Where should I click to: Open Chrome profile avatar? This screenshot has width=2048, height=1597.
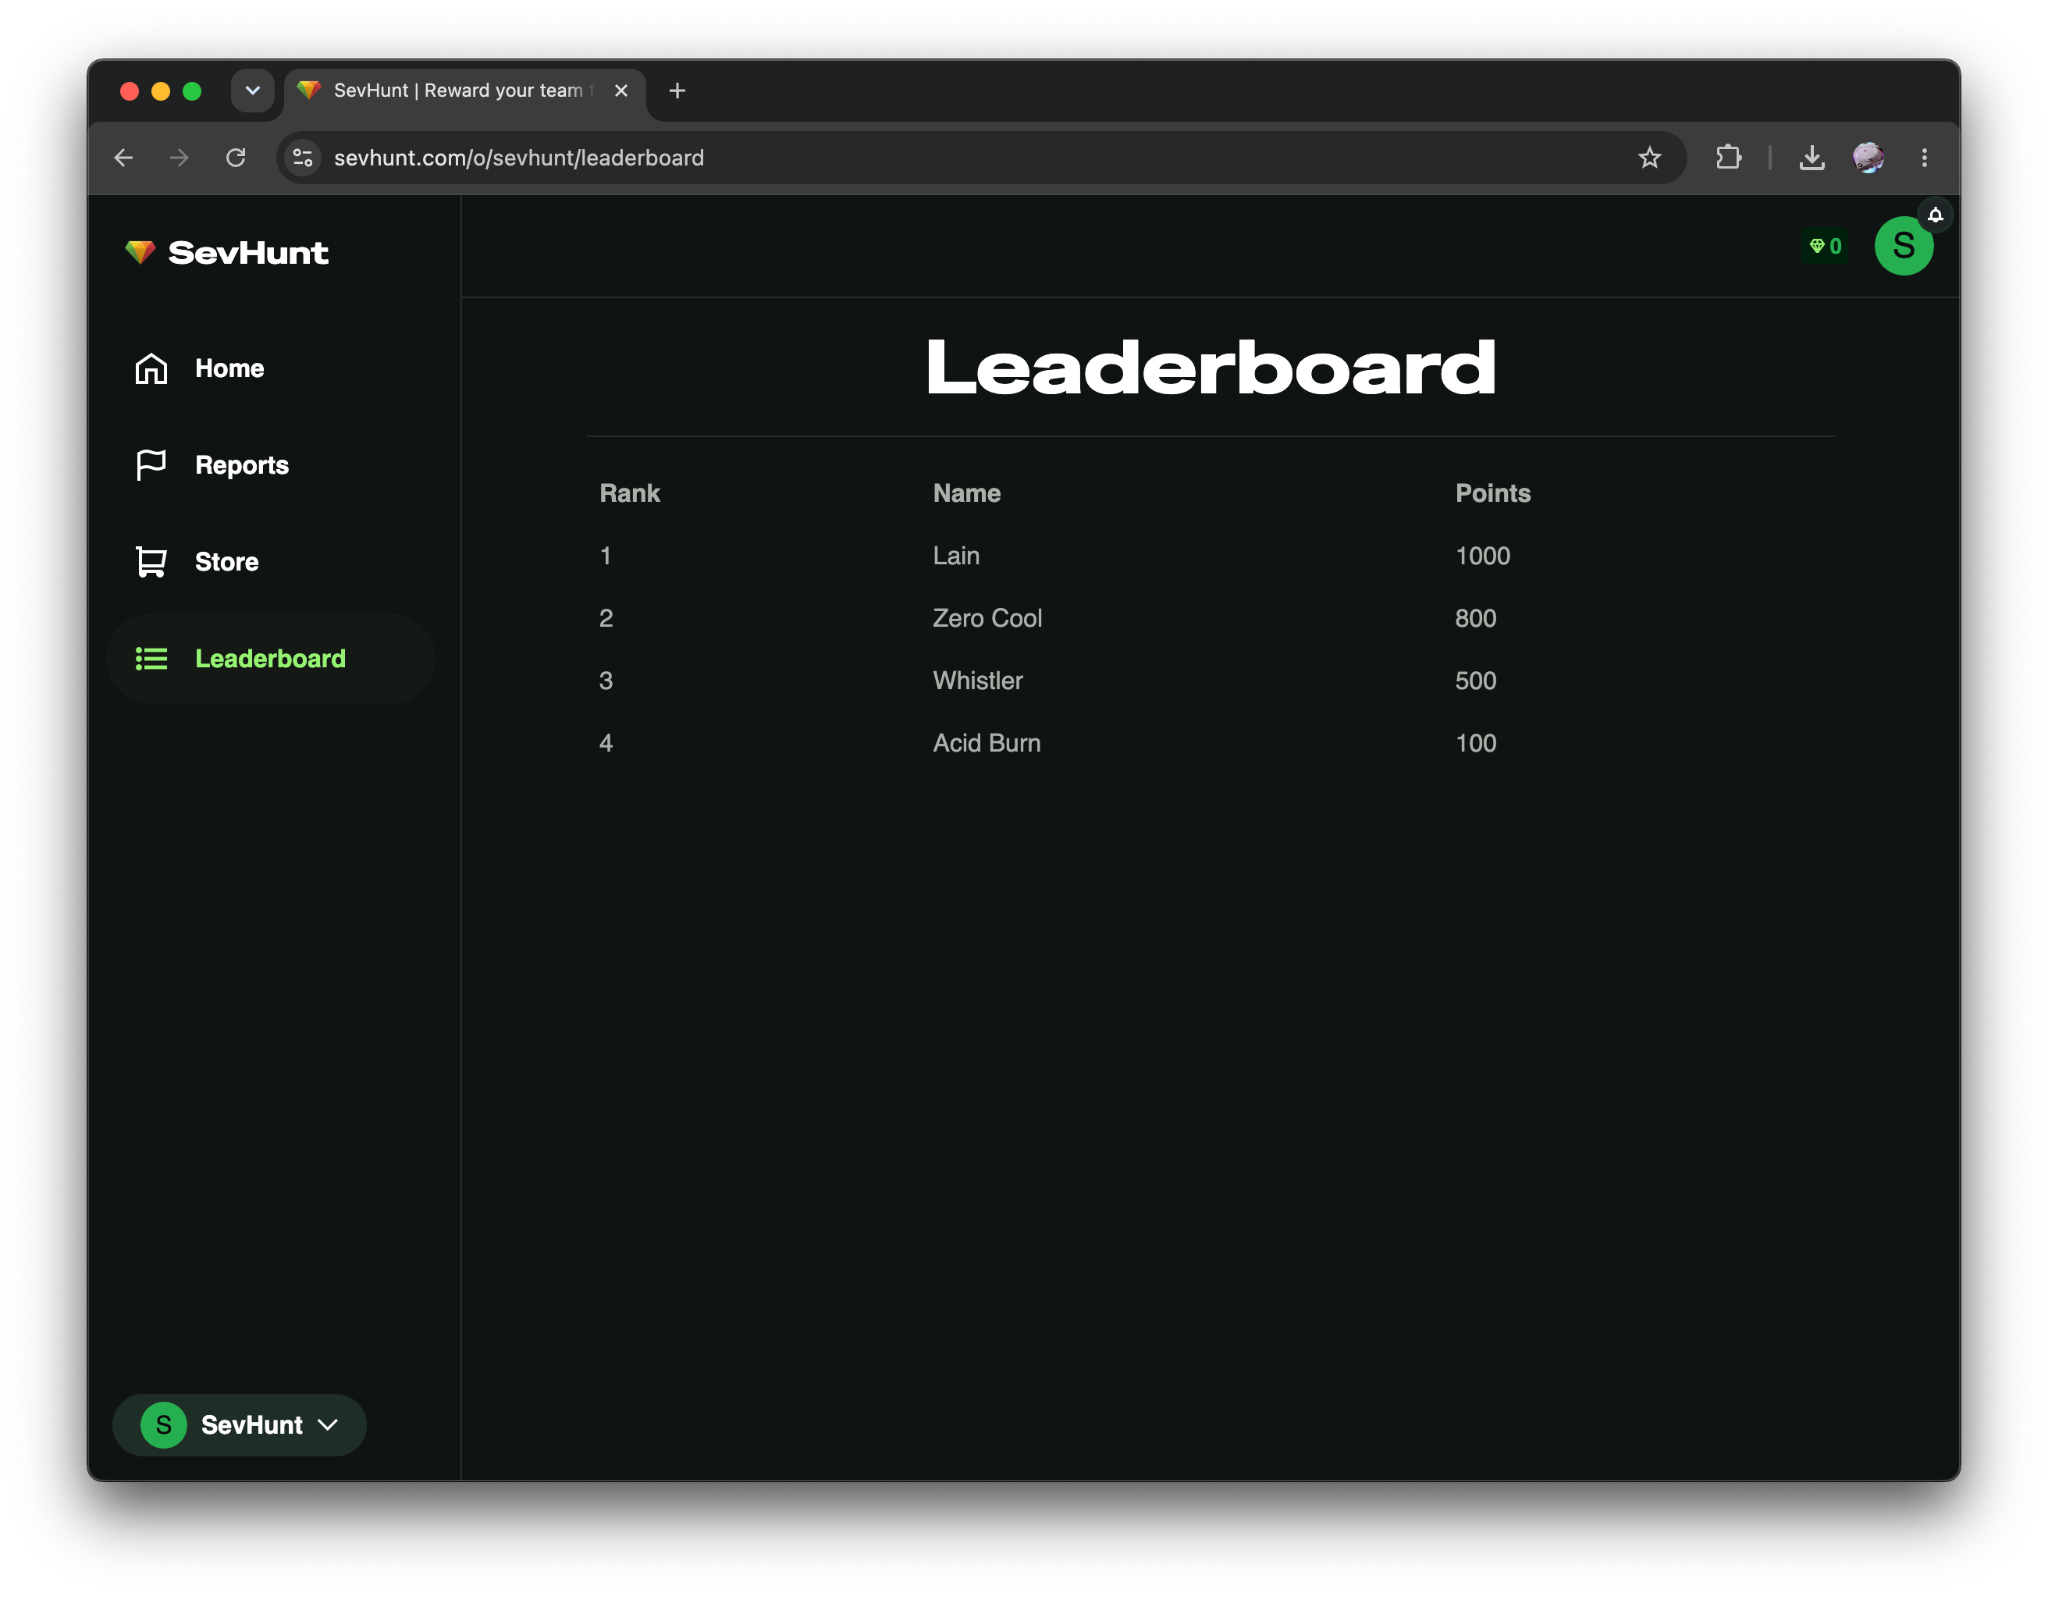(1868, 158)
